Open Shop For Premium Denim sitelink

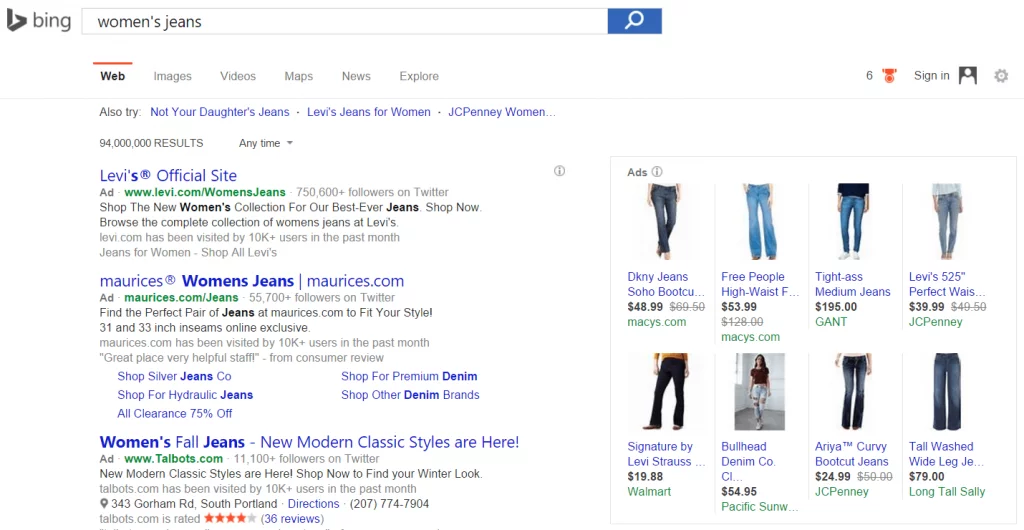[x=409, y=376]
